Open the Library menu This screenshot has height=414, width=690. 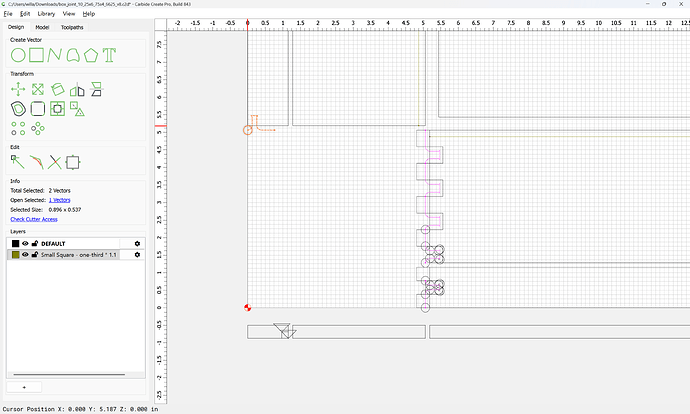pos(46,14)
